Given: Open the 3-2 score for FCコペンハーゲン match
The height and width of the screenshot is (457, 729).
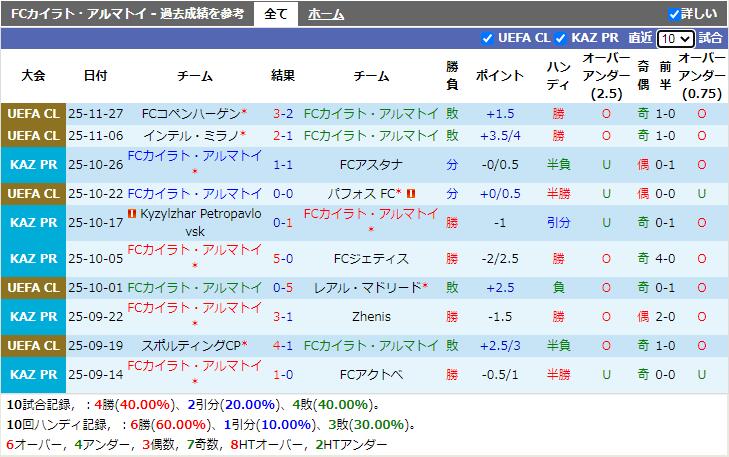Looking at the screenshot, I should [282, 114].
